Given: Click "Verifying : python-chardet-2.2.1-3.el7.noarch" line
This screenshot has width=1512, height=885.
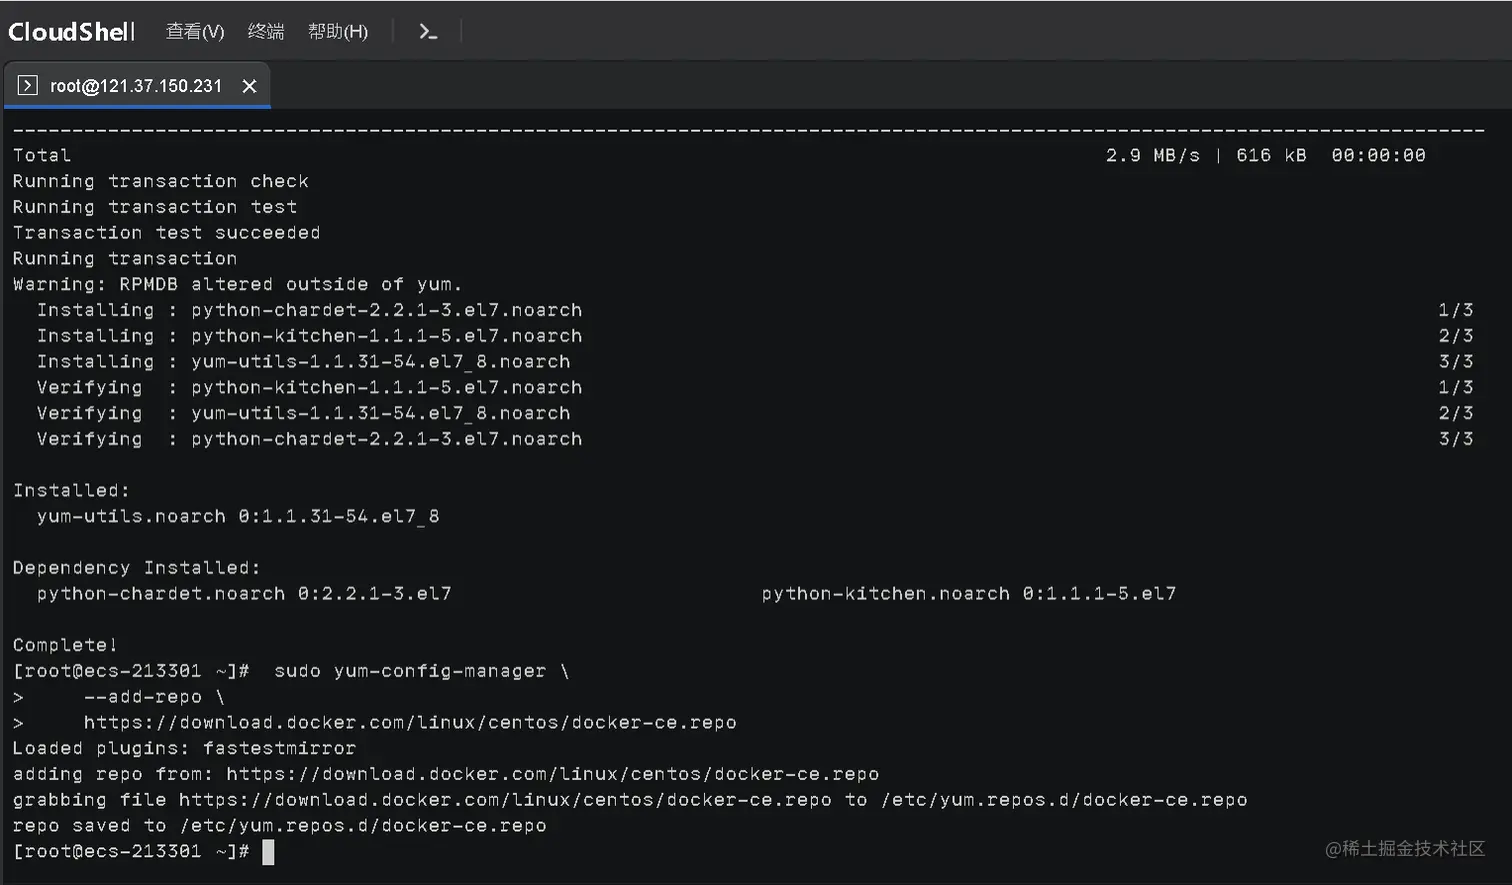Looking at the screenshot, I should pos(309,439).
